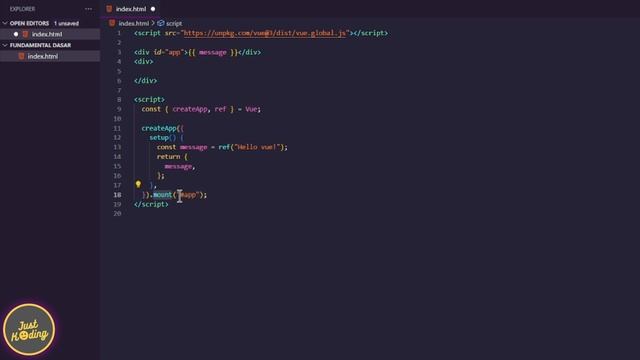Open Explorer more actions ellipsis menu

[x=88, y=9]
